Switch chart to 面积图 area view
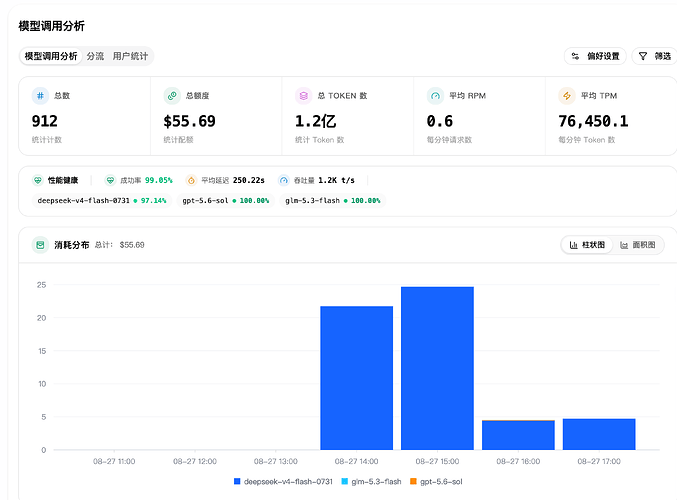 [638, 245]
